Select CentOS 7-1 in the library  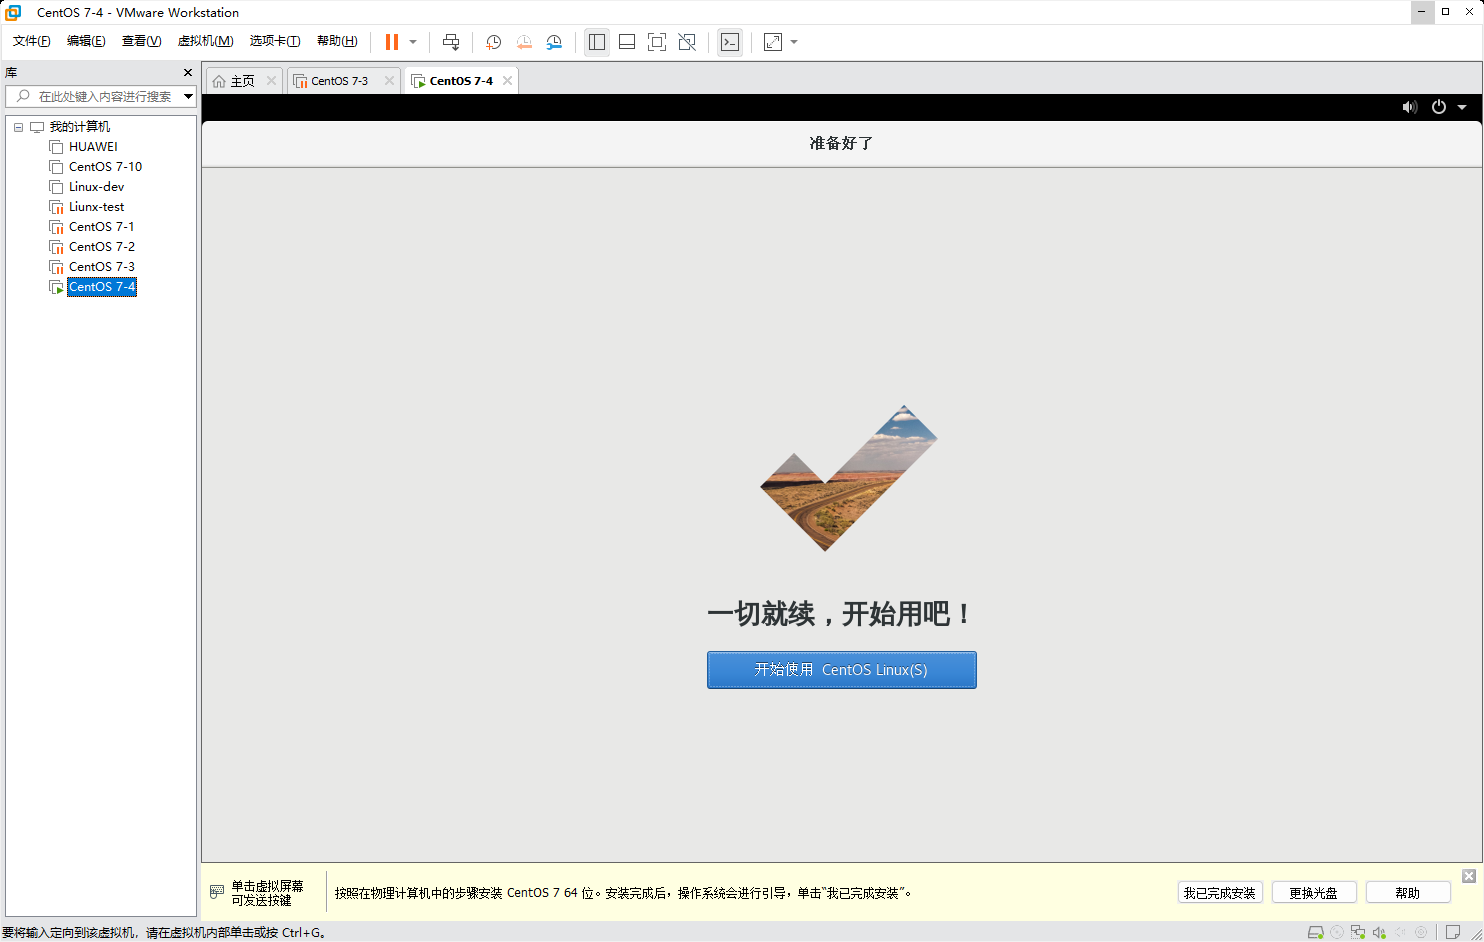click(x=101, y=227)
